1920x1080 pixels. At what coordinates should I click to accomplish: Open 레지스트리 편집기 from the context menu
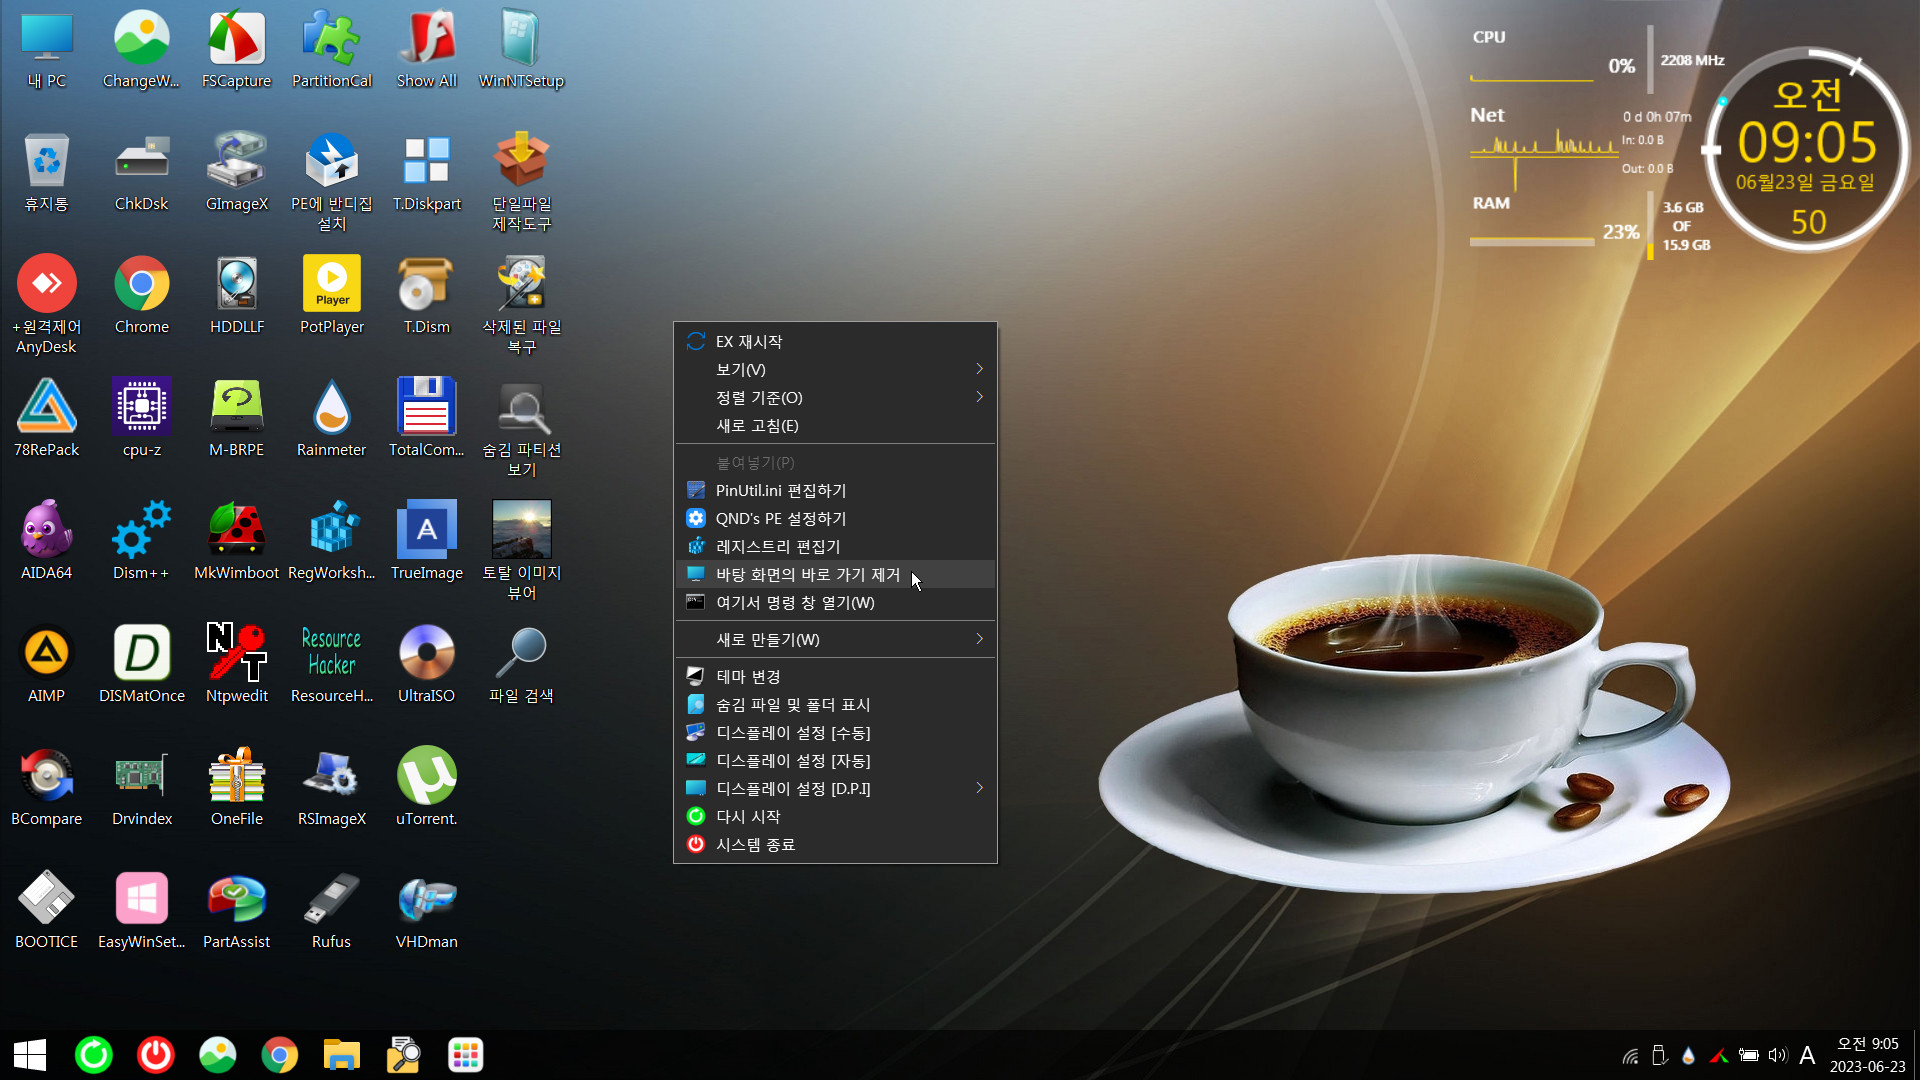(x=835, y=546)
